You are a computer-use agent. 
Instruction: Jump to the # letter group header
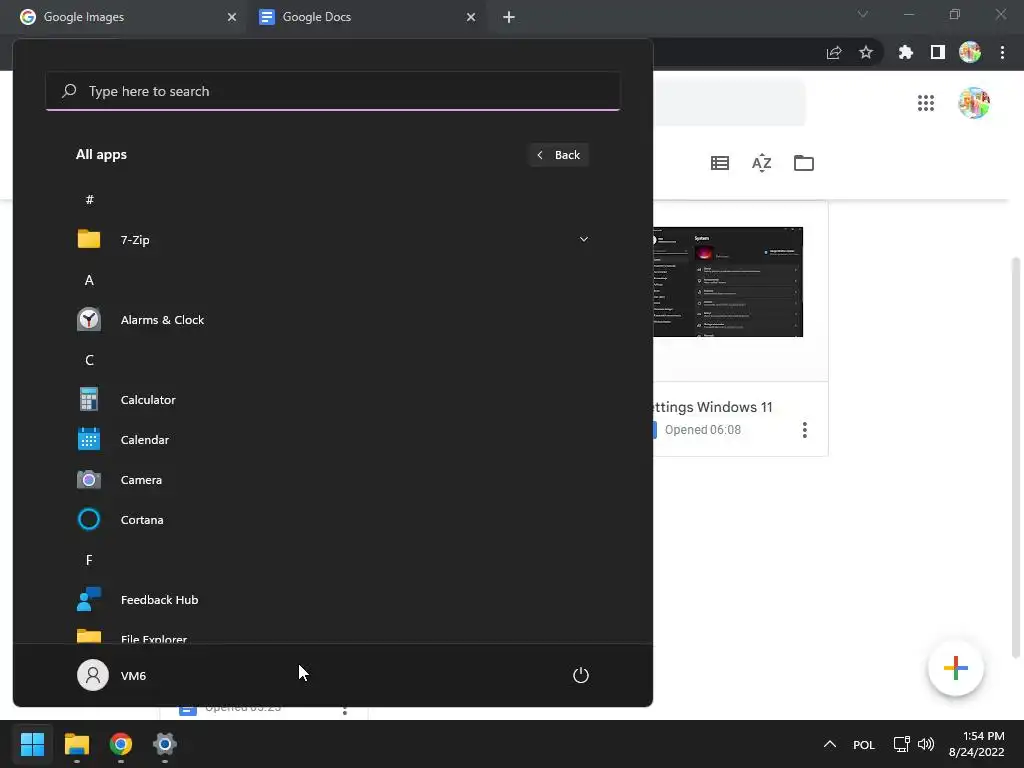click(x=89, y=200)
